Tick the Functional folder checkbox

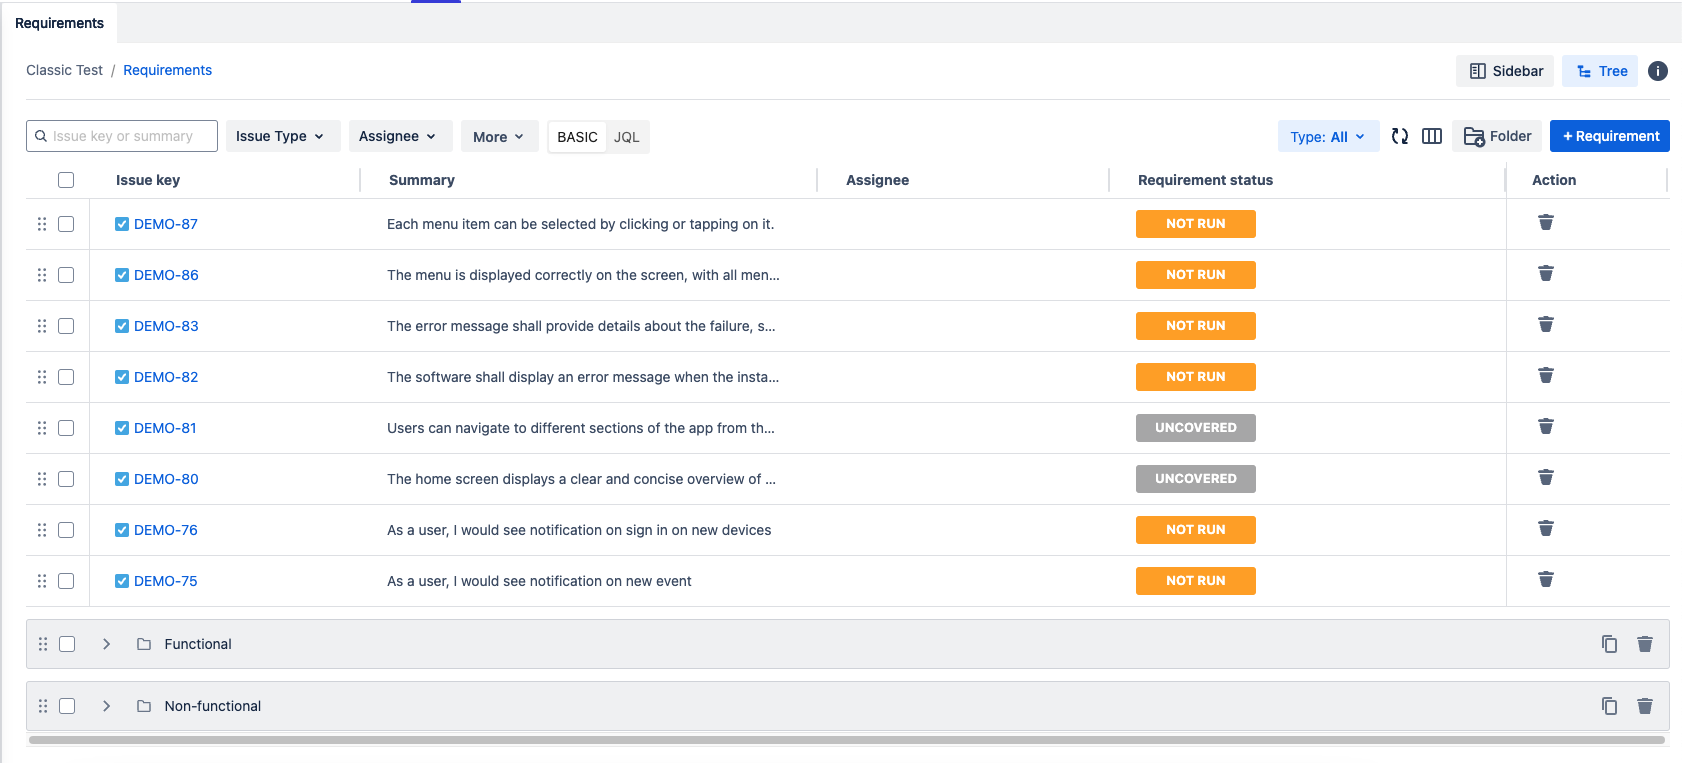point(67,644)
